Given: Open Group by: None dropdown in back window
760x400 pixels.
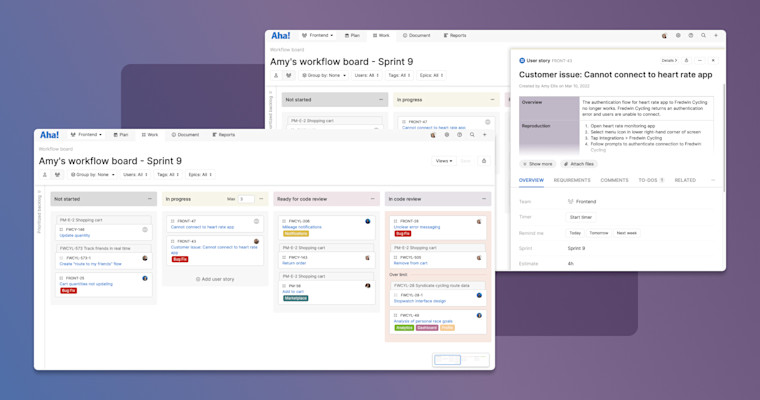Looking at the screenshot, I should pos(323,75).
